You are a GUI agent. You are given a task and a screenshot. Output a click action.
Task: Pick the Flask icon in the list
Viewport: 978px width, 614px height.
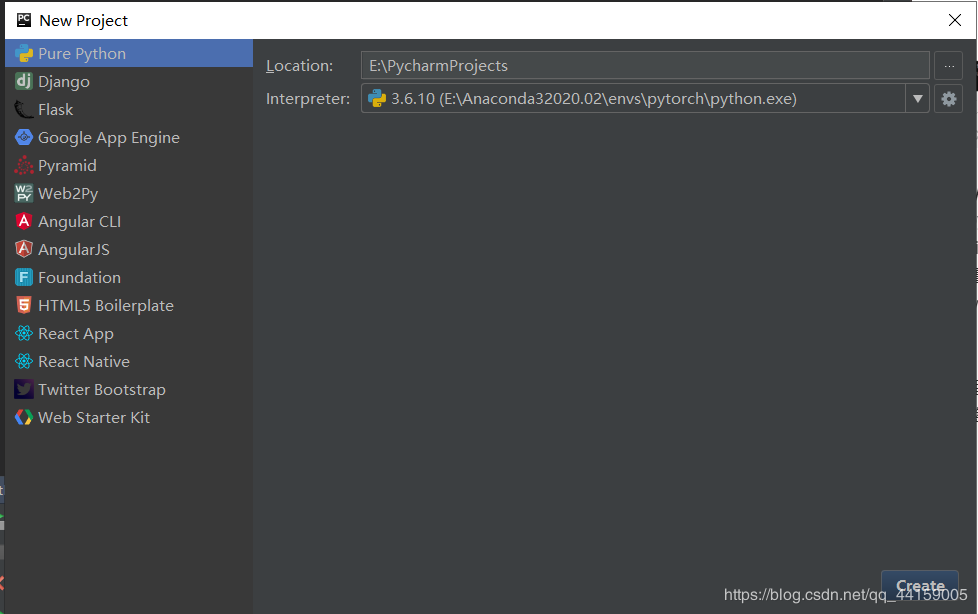tap(24, 109)
